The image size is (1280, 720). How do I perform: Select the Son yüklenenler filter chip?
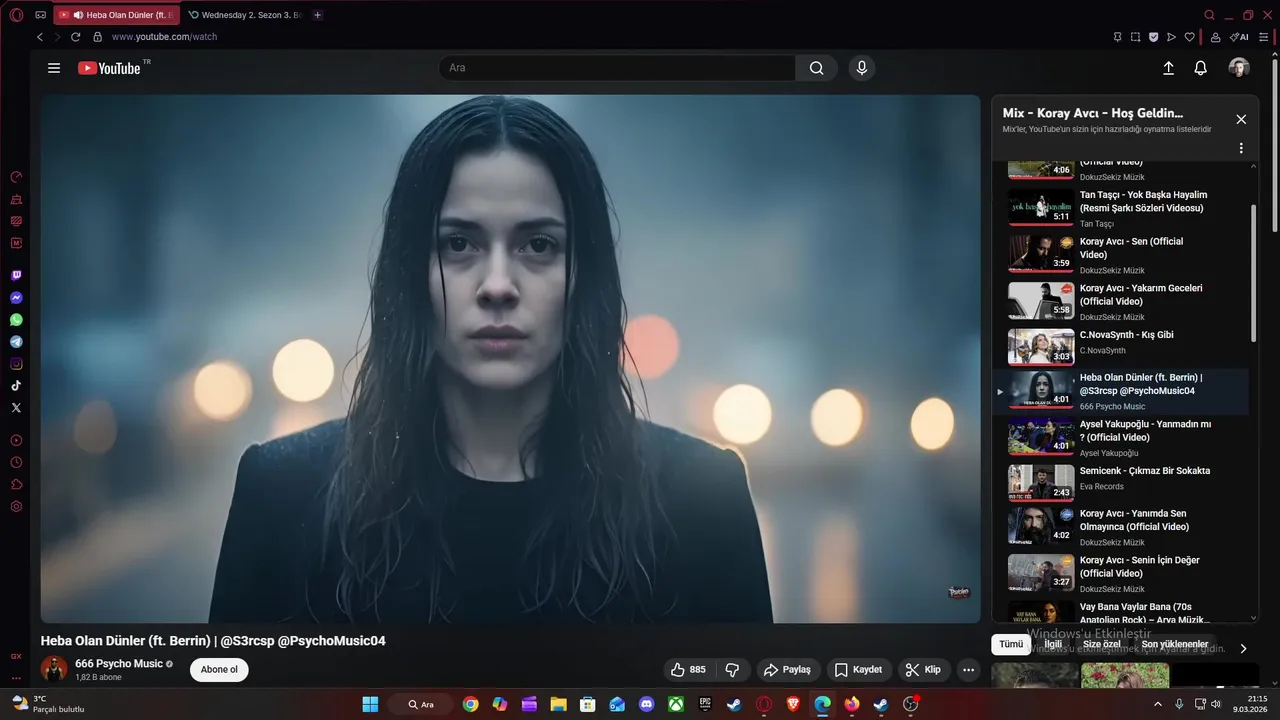click(1175, 644)
